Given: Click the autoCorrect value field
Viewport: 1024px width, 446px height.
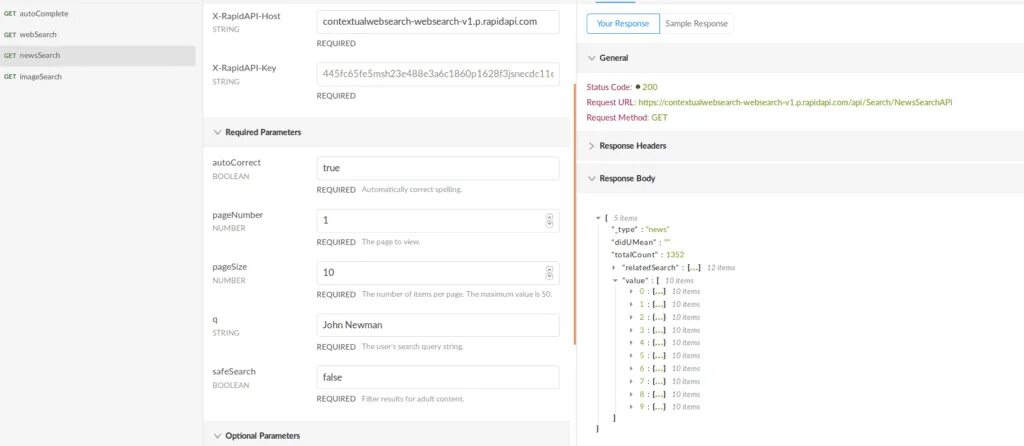Looking at the screenshot, I should 437,168.
